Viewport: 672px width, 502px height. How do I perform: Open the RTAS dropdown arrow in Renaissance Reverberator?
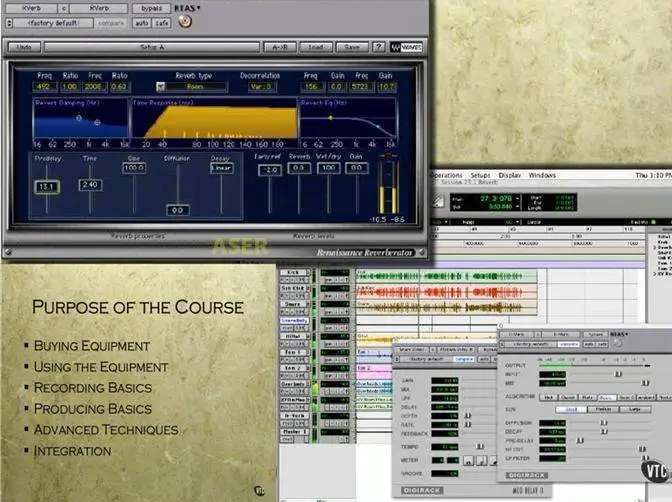[198, 8]
